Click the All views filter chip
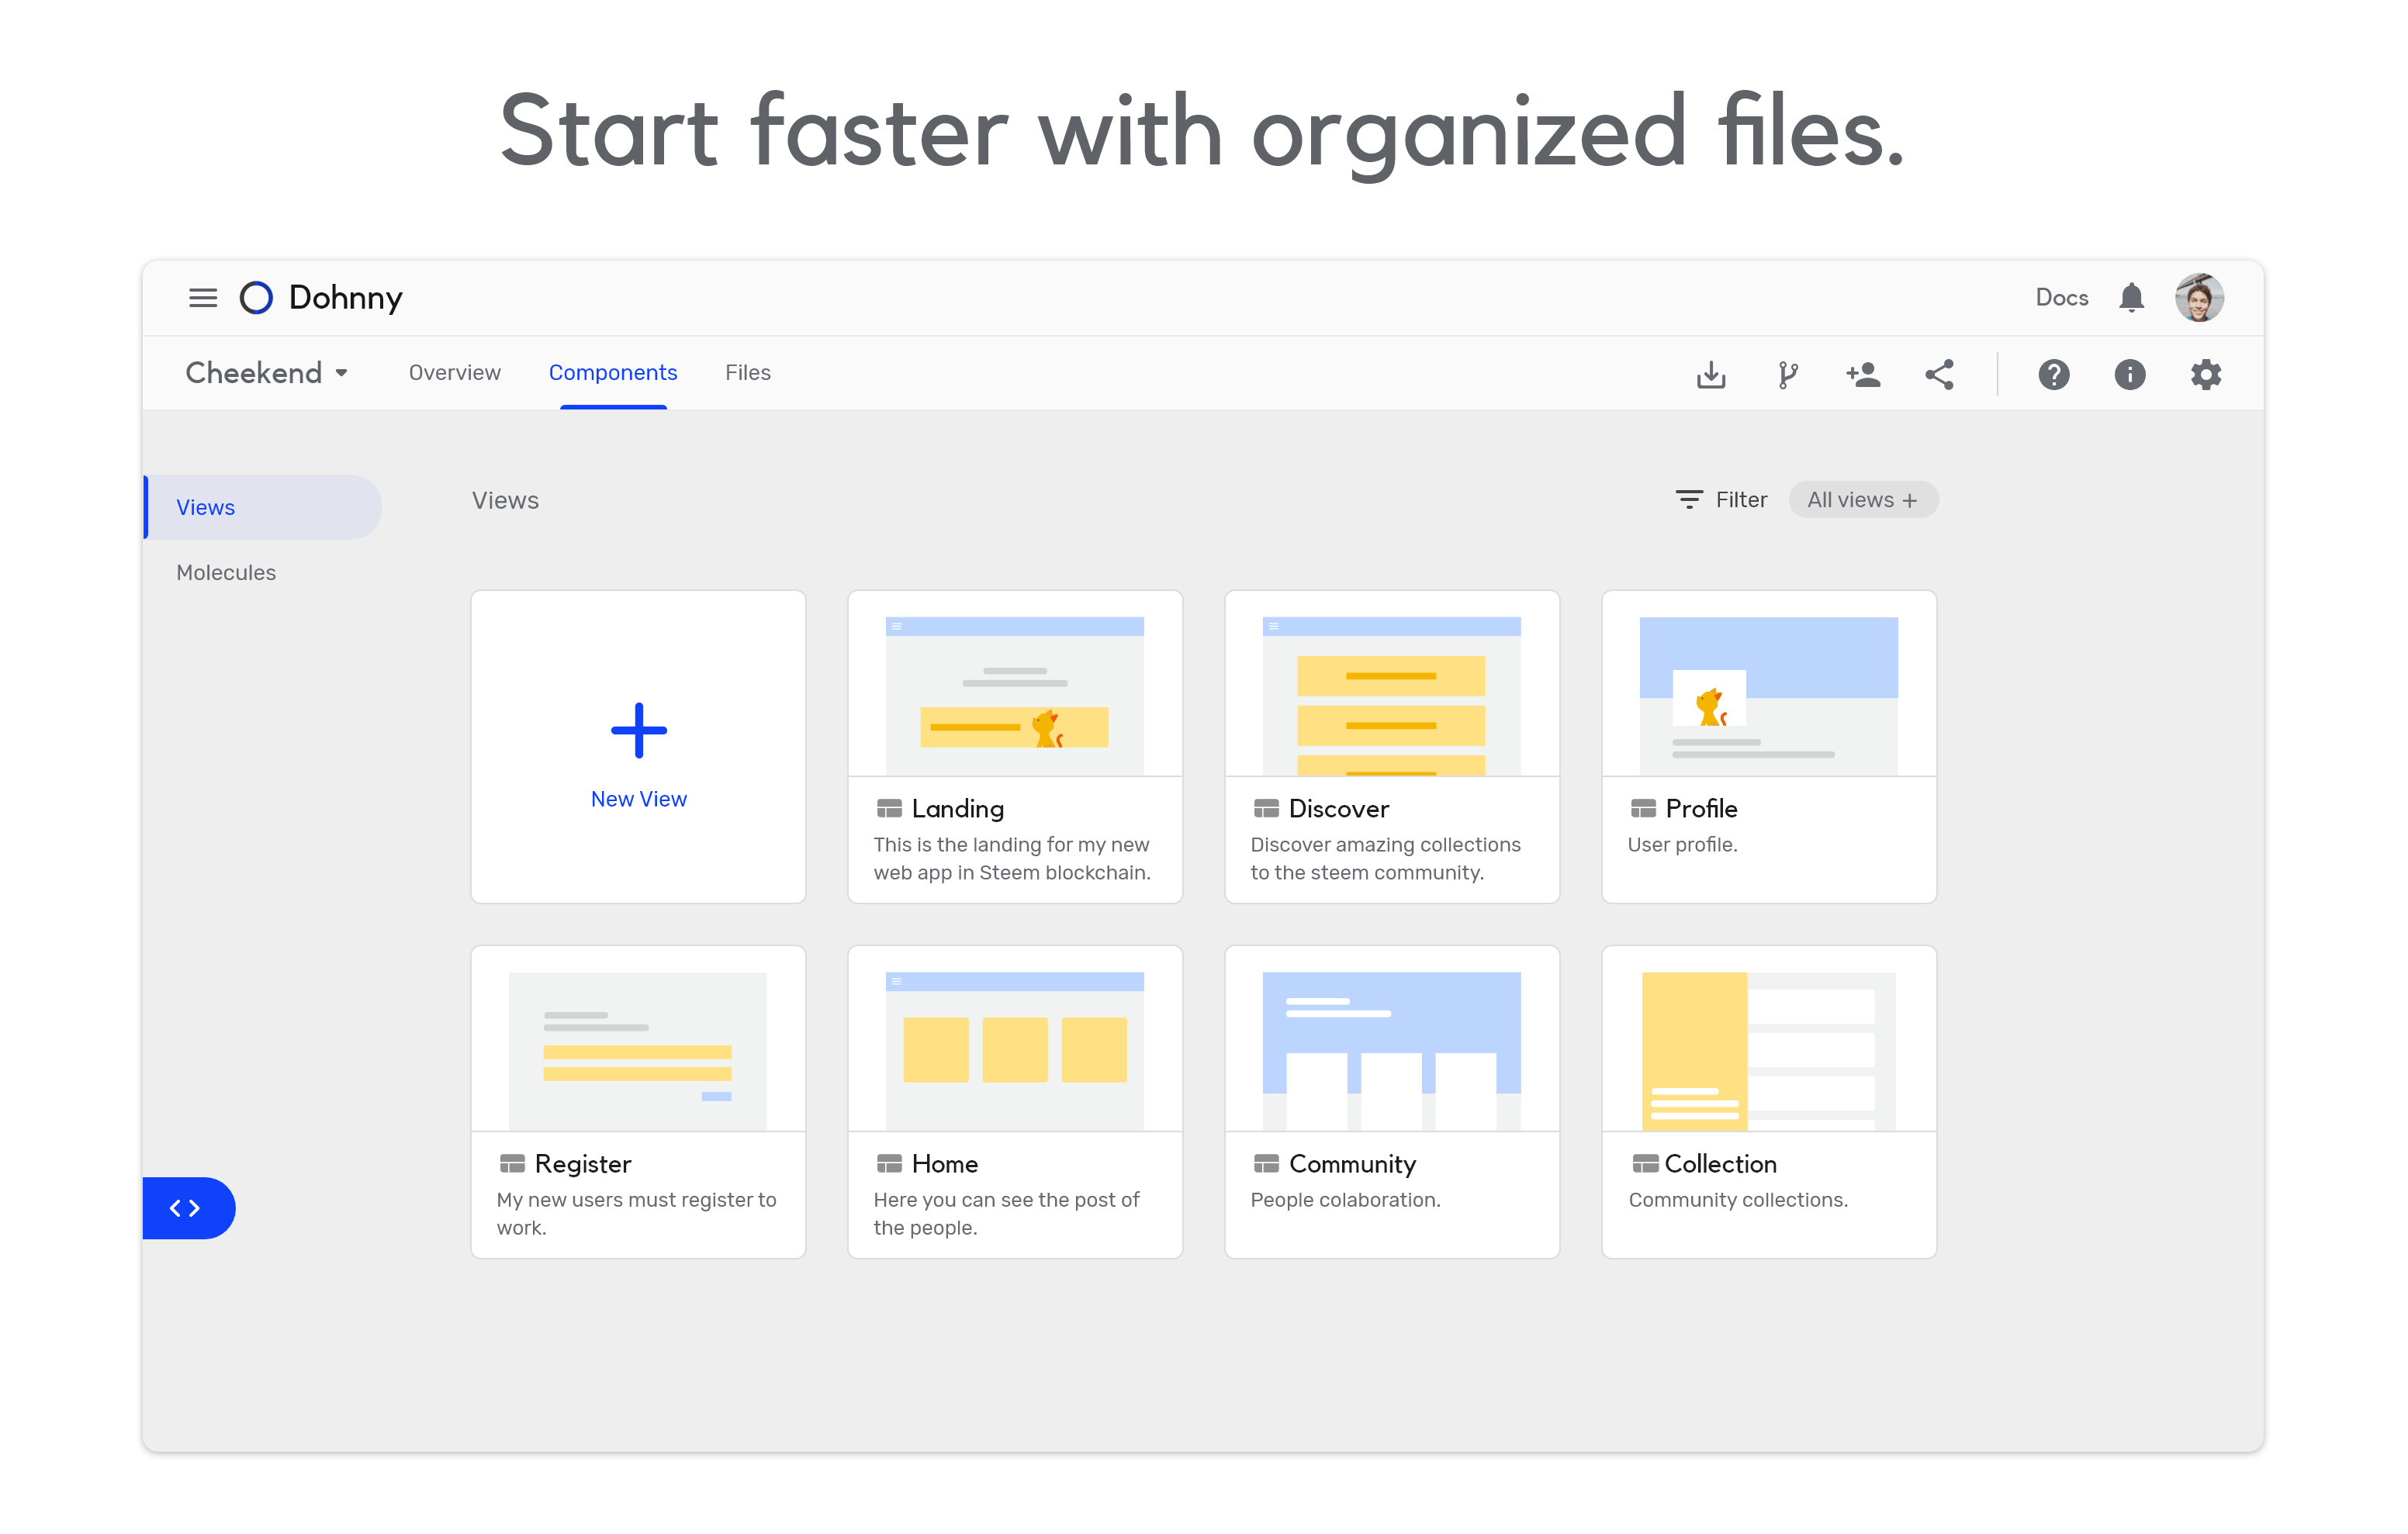The height and width of the screenshot is (1534, 2408). (x=1862, y=500)
